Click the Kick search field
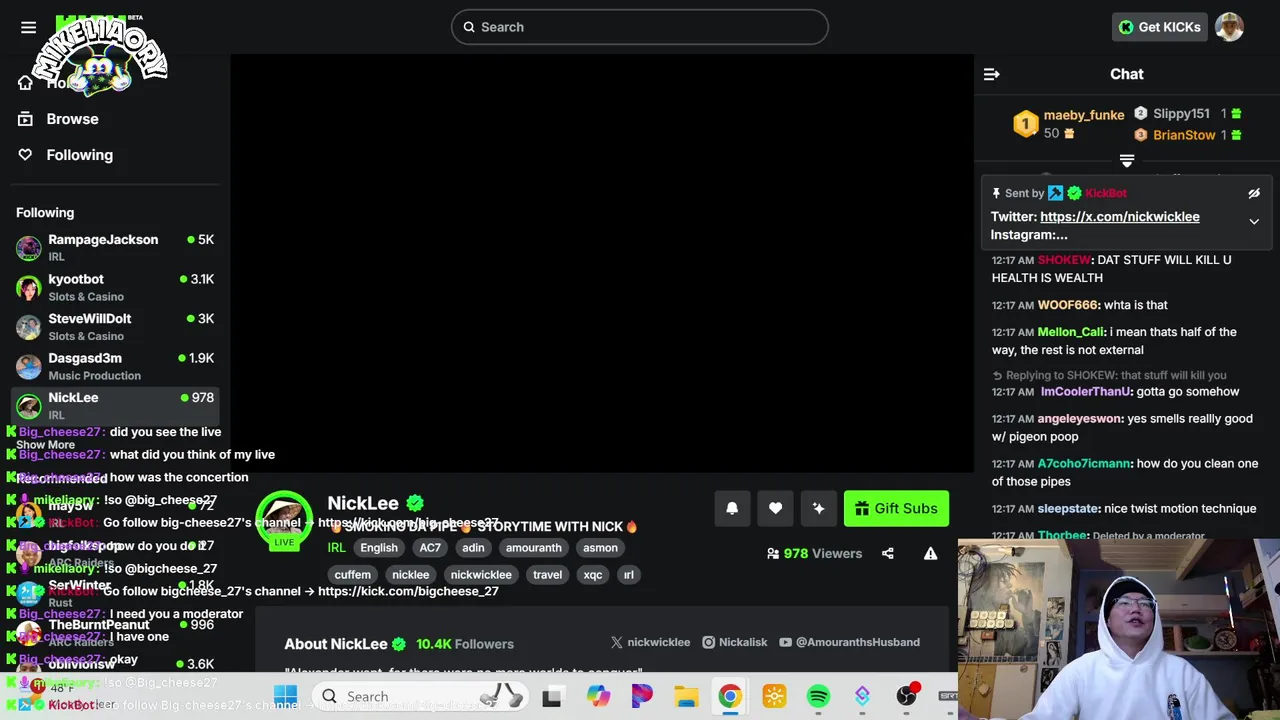 pos(640,27)
